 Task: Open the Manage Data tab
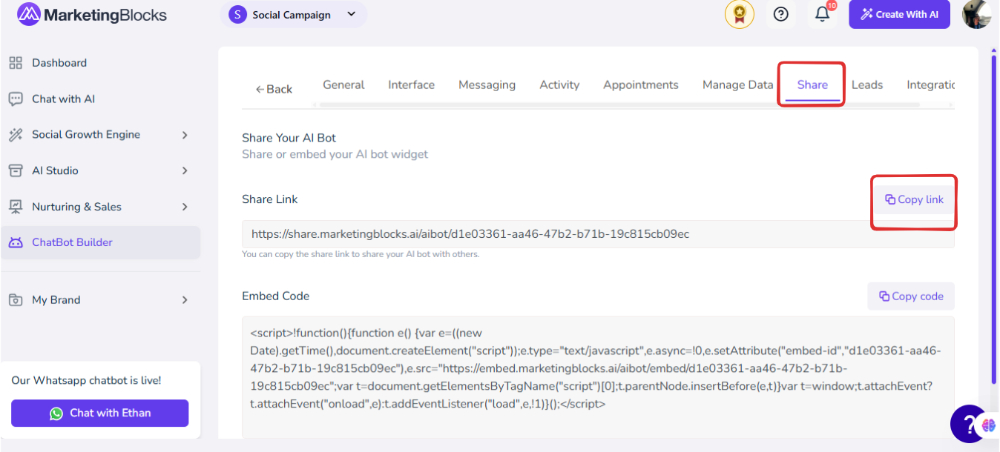738,85
